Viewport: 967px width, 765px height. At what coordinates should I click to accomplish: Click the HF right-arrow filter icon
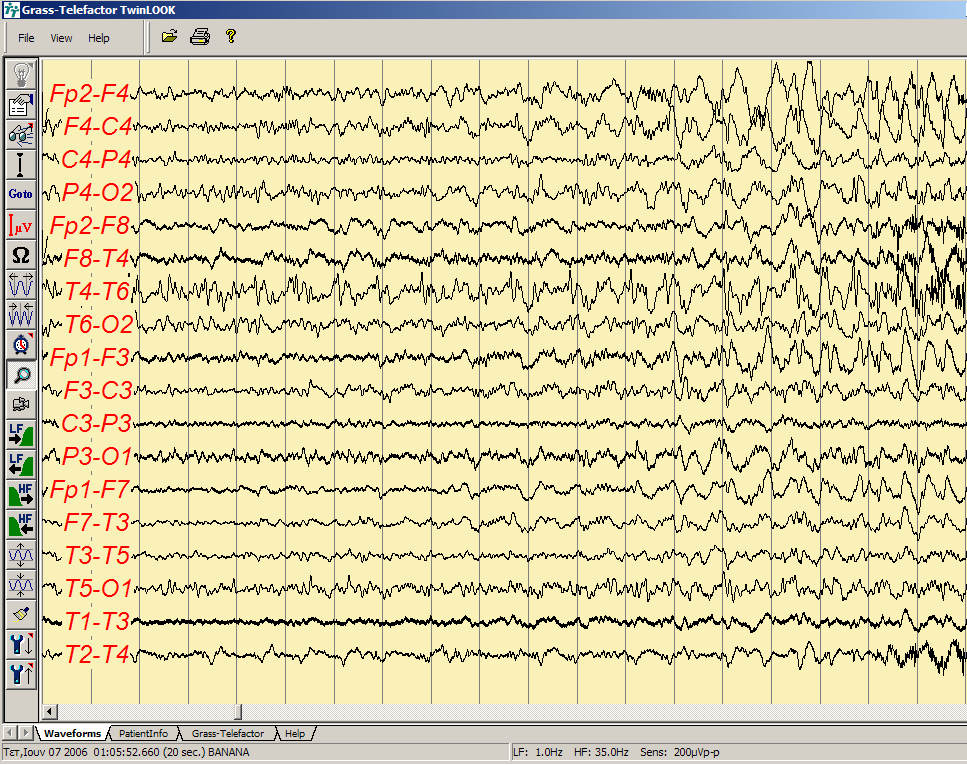21,494
